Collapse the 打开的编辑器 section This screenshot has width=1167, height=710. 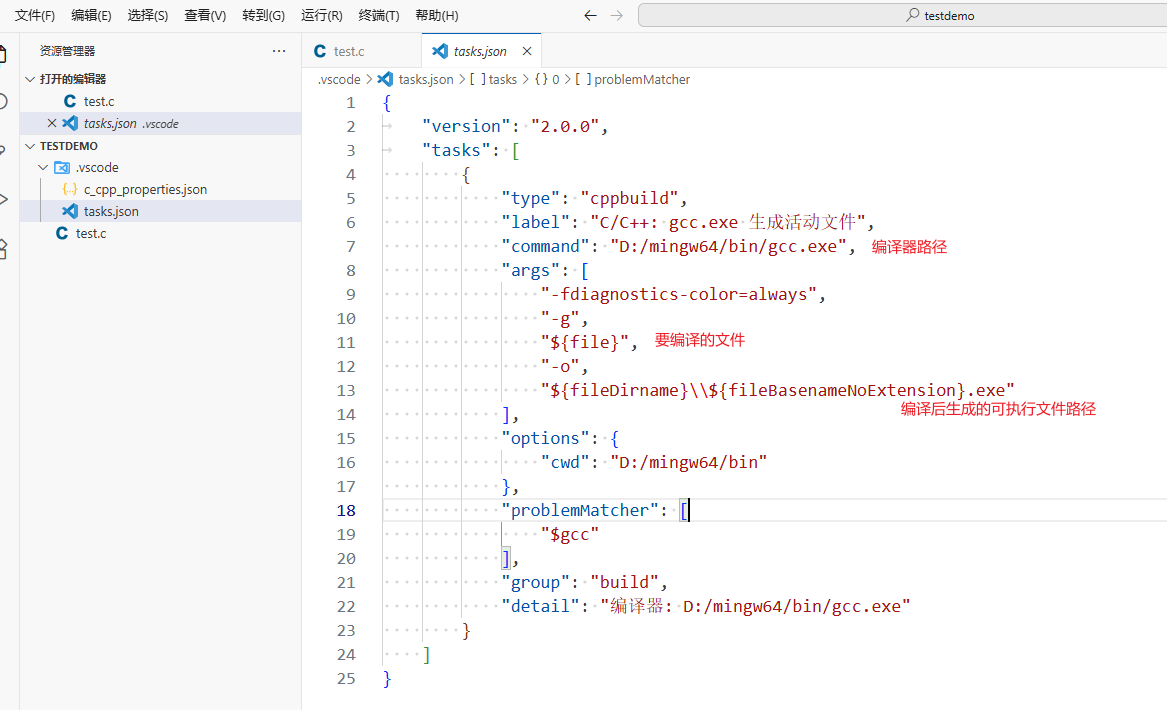click(30, 79)
